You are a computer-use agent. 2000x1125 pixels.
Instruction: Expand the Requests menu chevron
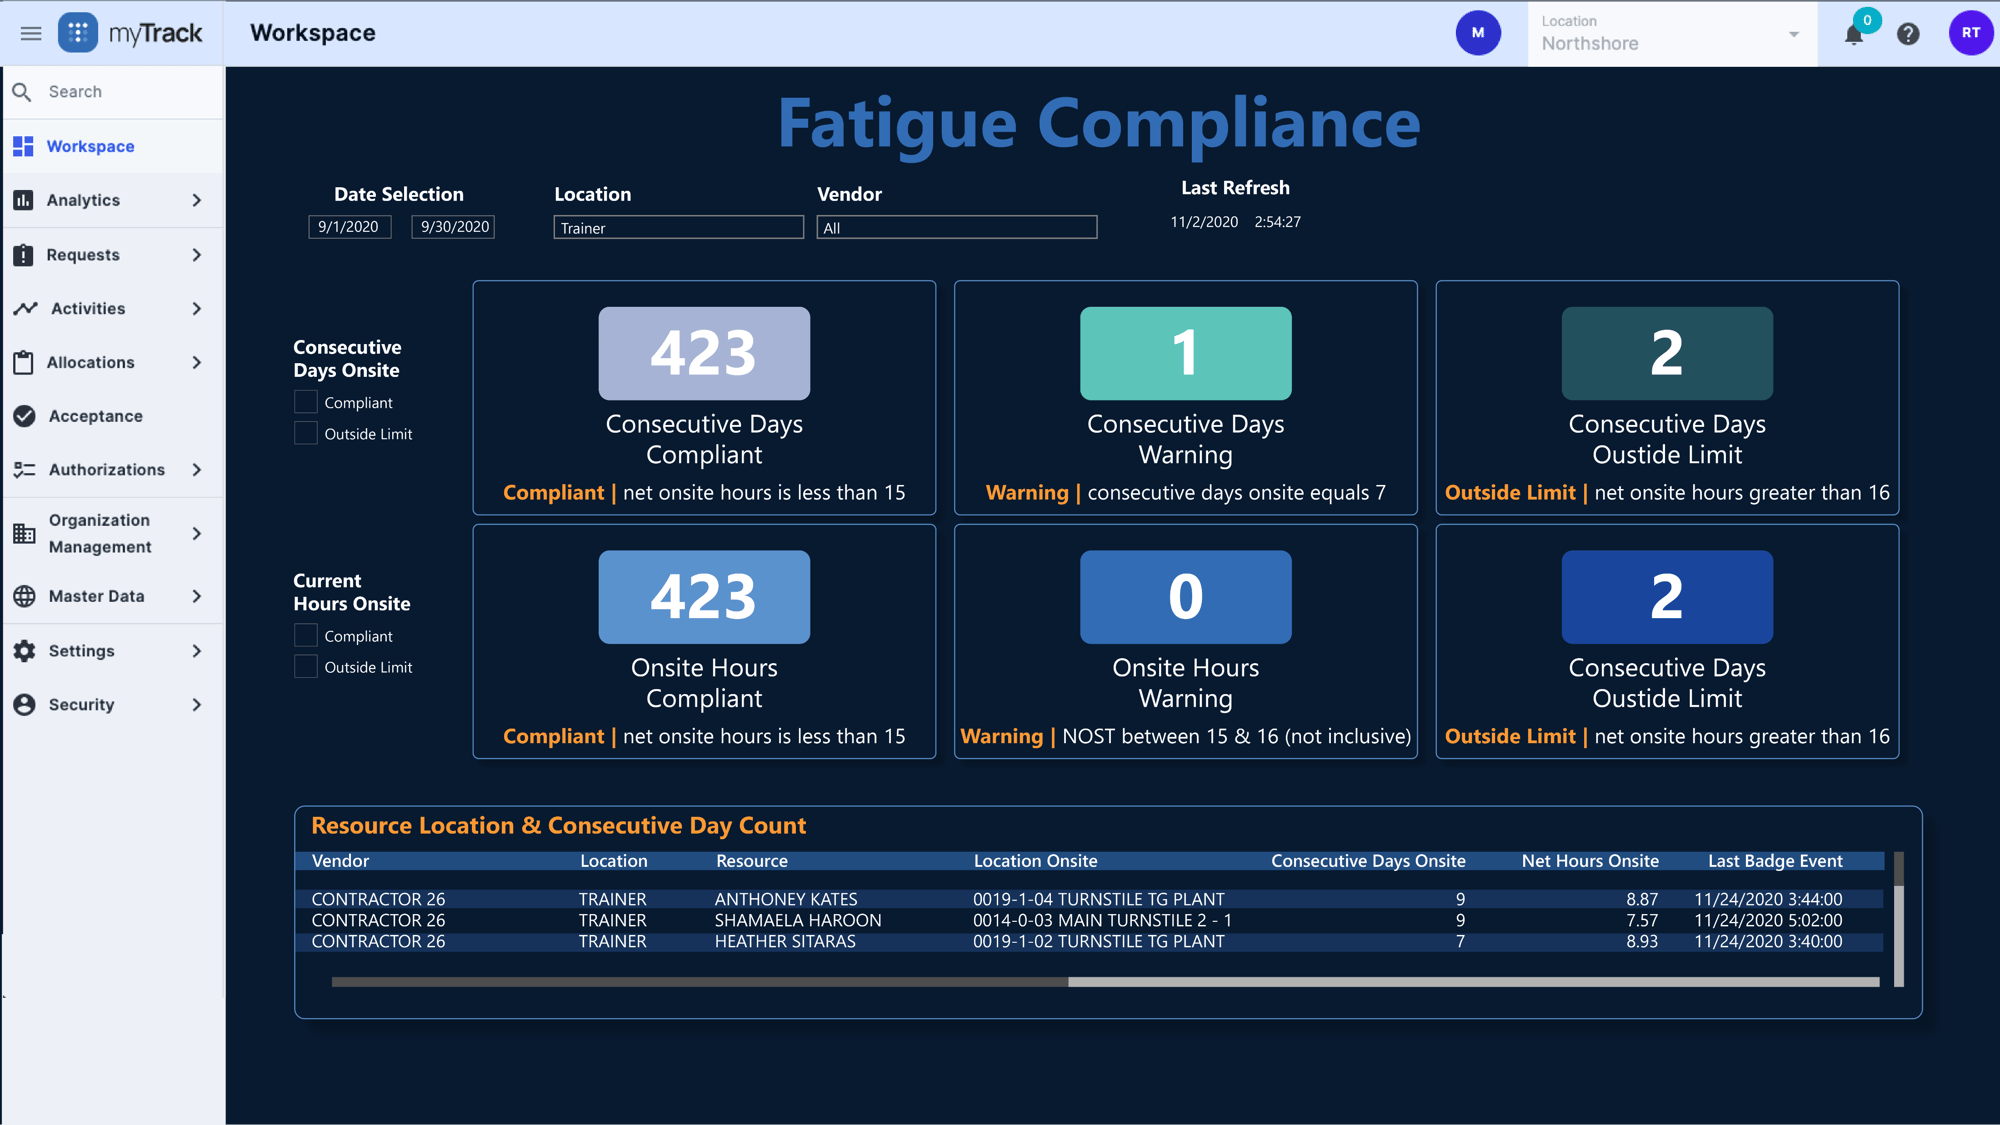[x=197, y=255]
